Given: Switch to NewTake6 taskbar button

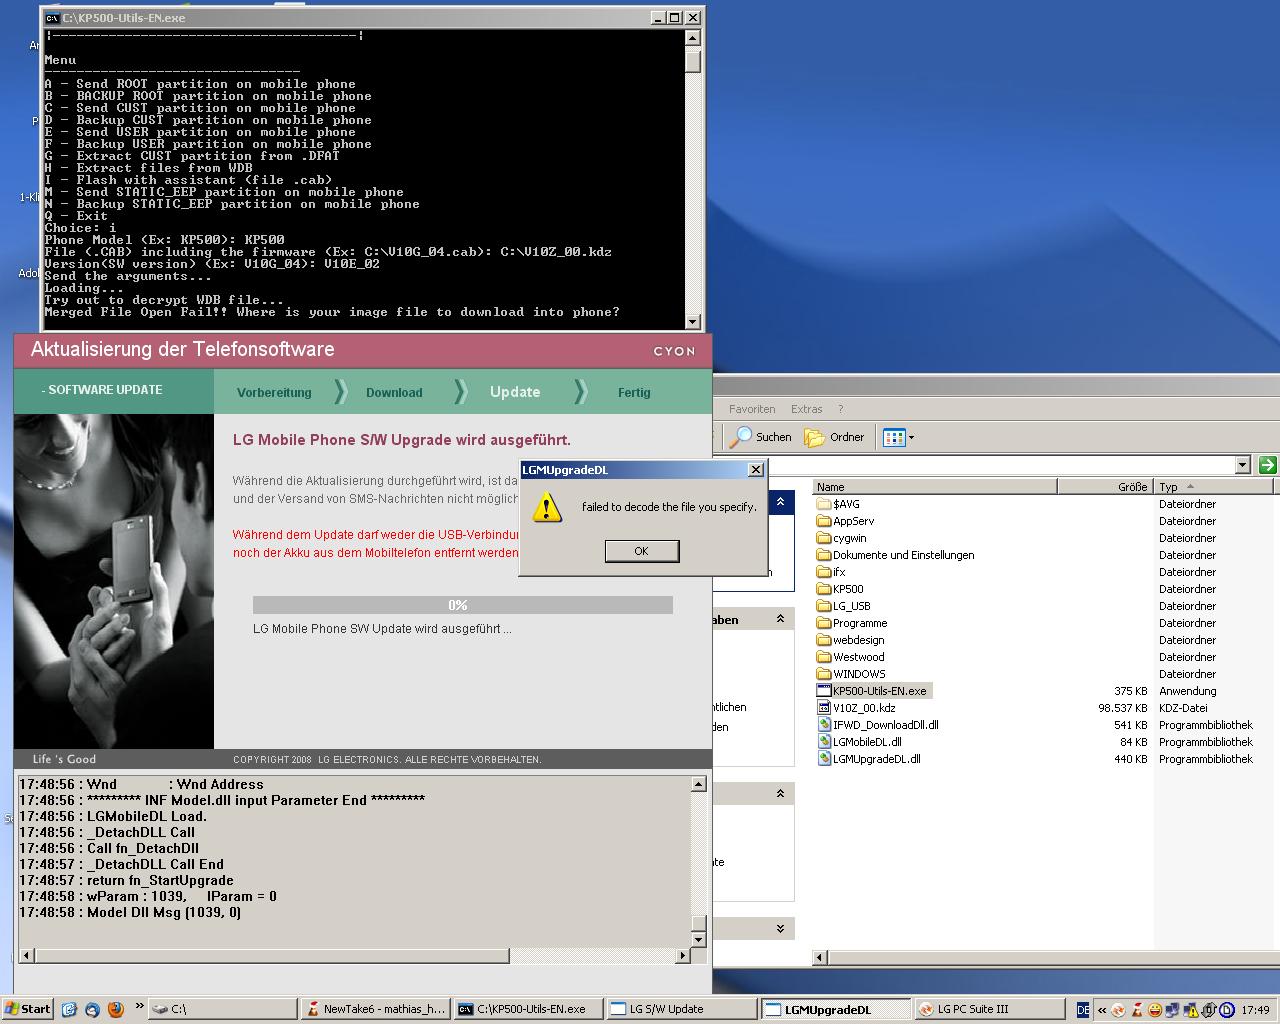Looking at the screenshot, I should pos(375,1009).
